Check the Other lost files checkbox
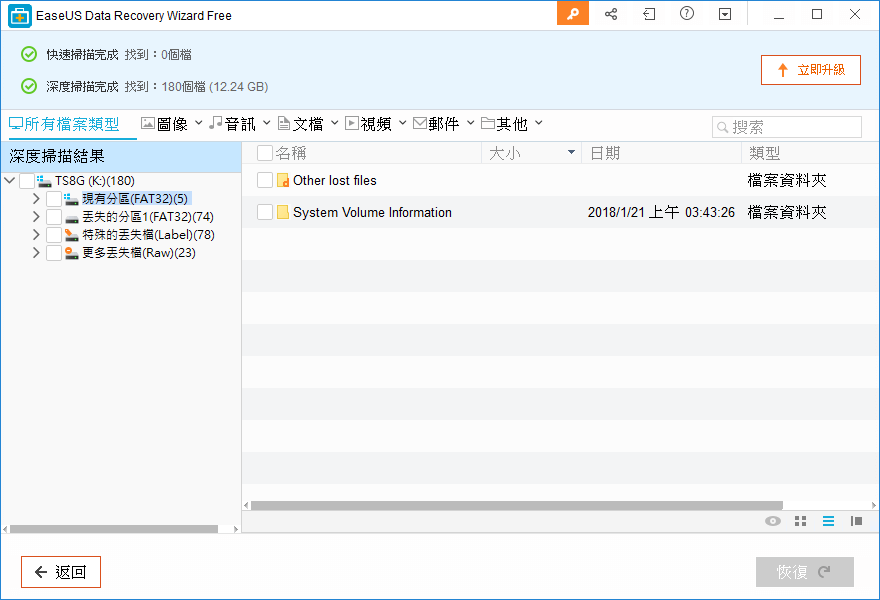880x600 pixels. tap(265, 180)
